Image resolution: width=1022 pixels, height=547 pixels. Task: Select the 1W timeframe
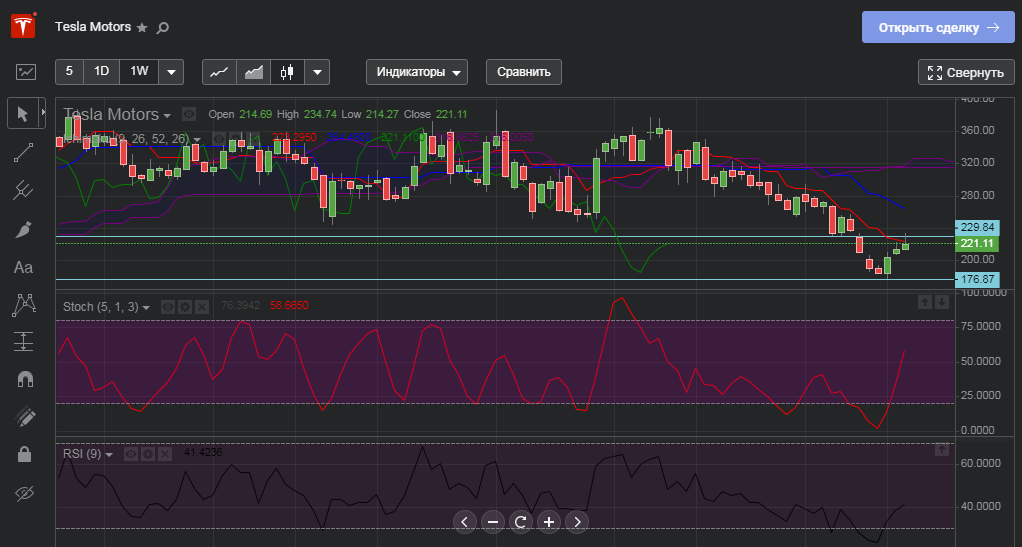click(x=139, y=71)
